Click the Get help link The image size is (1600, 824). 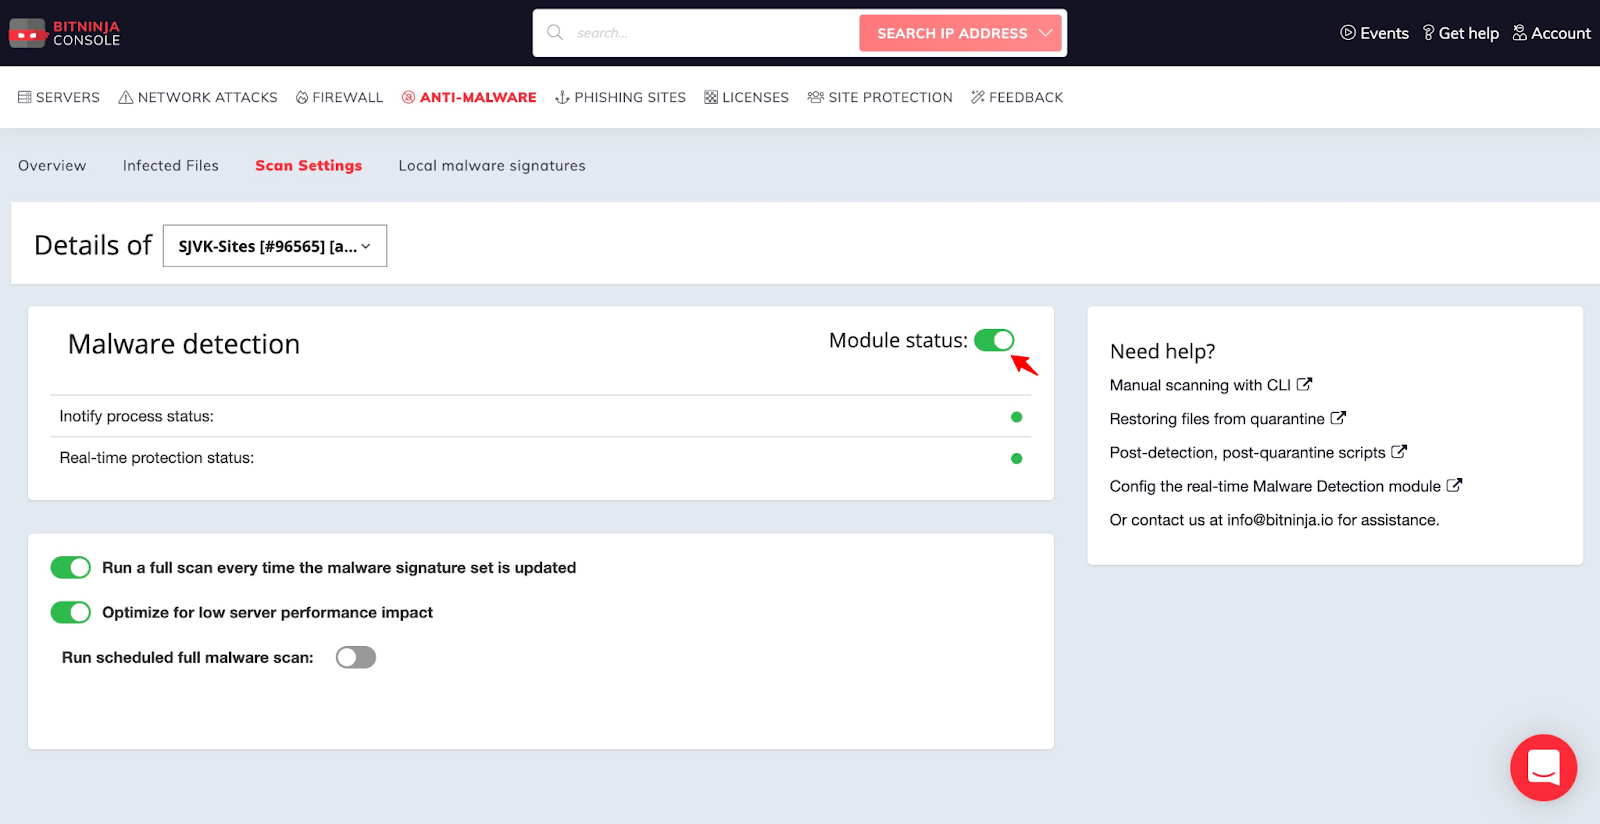coord(1461,33)
